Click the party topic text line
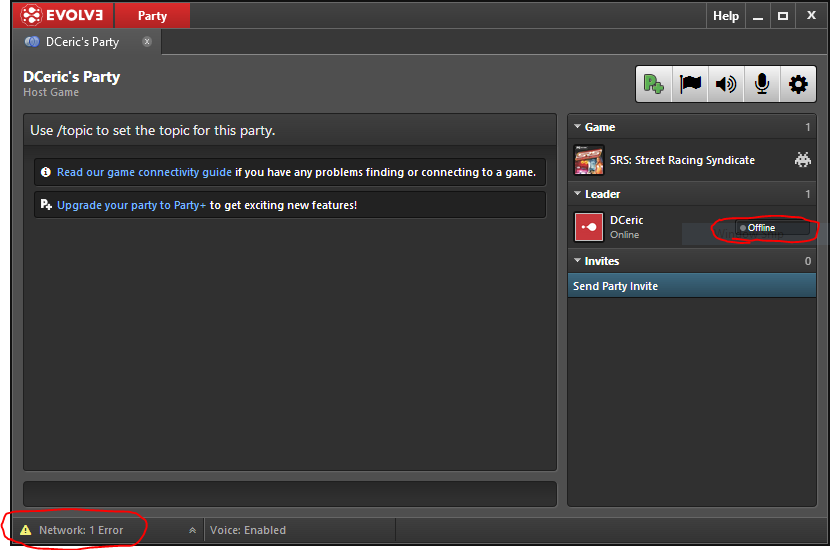This screenshot has height=550, width=830. 152,130
